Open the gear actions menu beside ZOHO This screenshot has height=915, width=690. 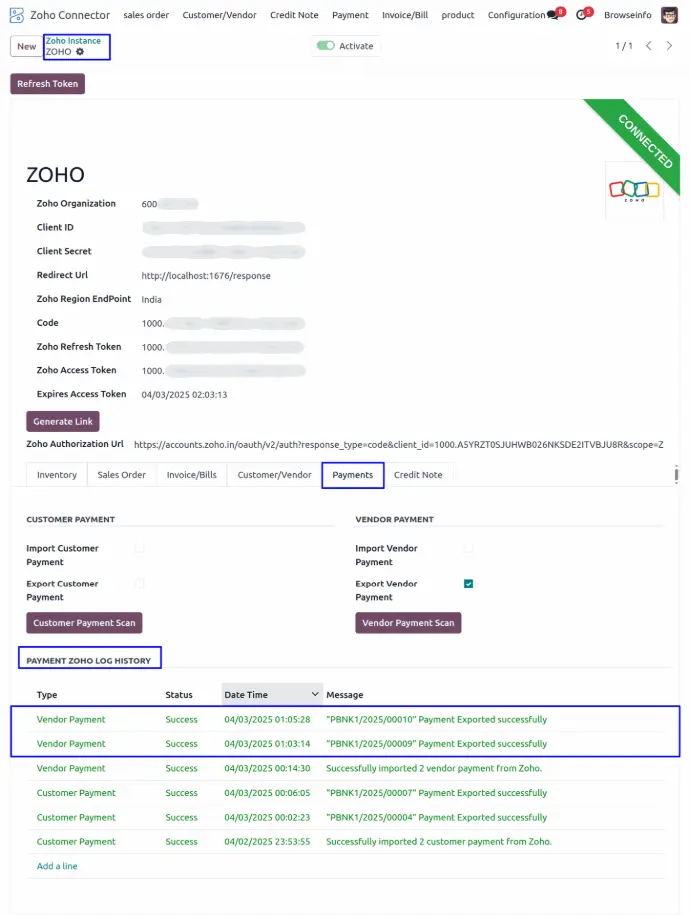tap(80, 52)
